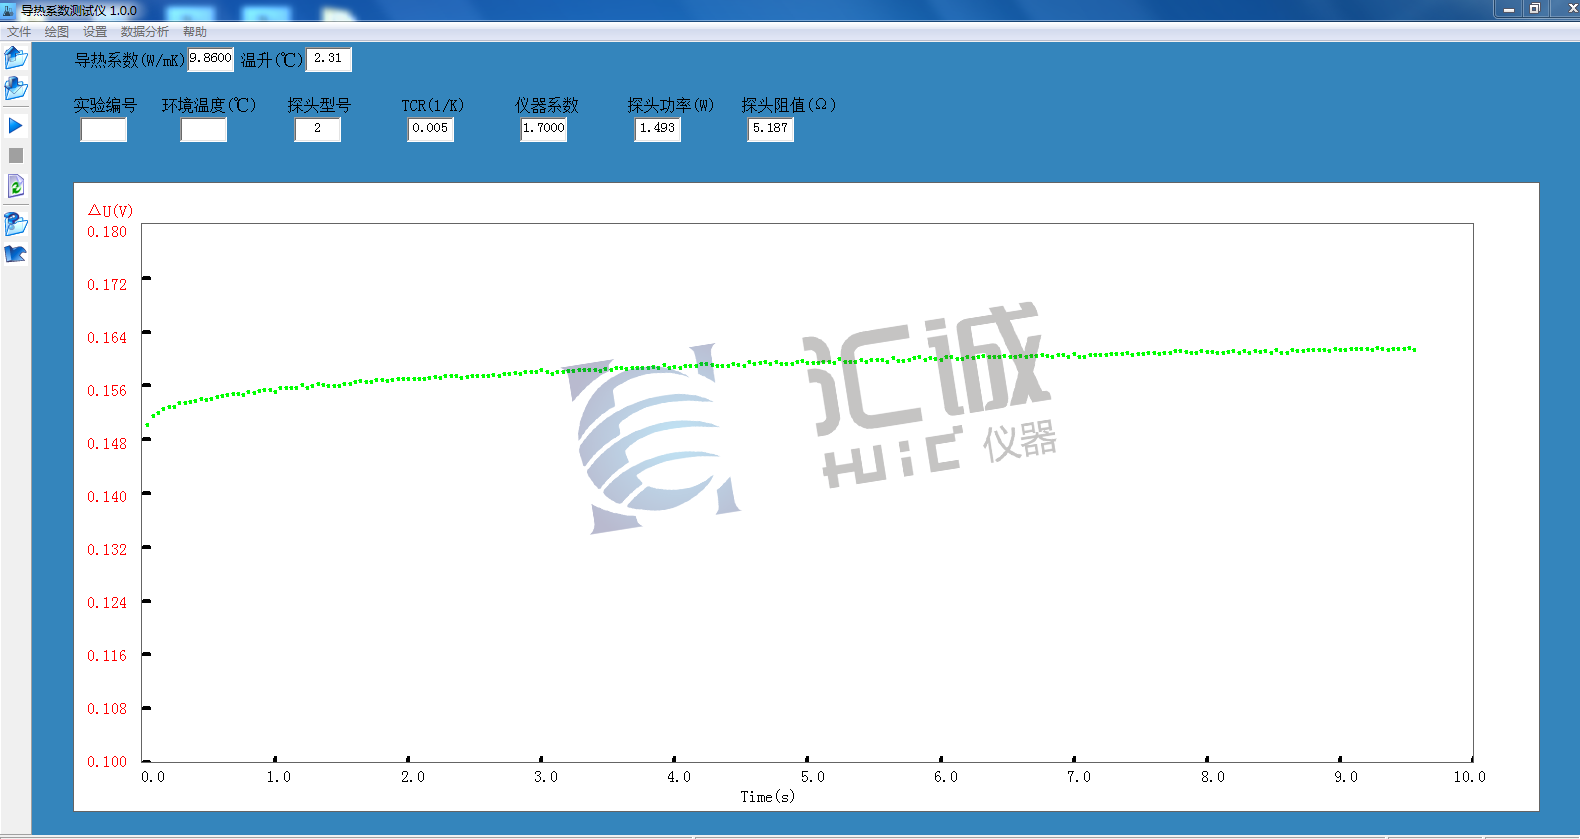The image size is (1580, 839).
Task: Click the TCR field showing 0.005
Action: pyautogui.click(x=430, y=129)
